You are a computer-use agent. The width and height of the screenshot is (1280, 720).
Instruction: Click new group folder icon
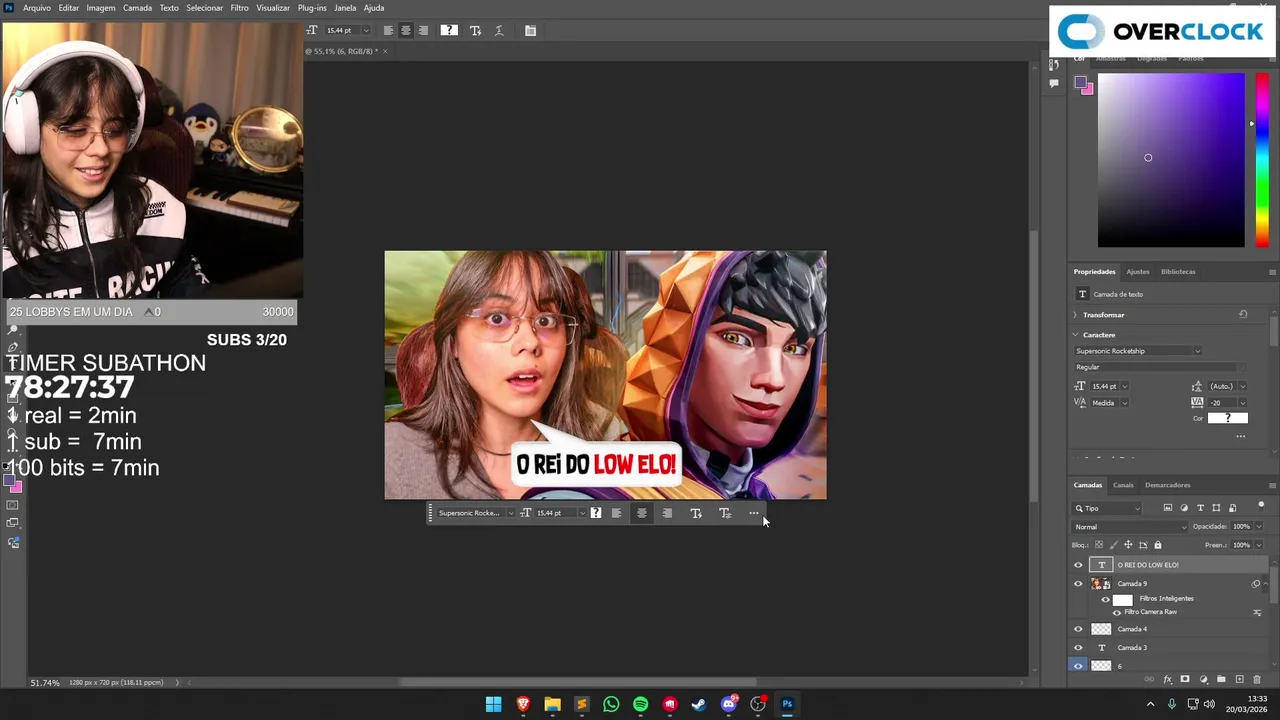coord(1221,680)
